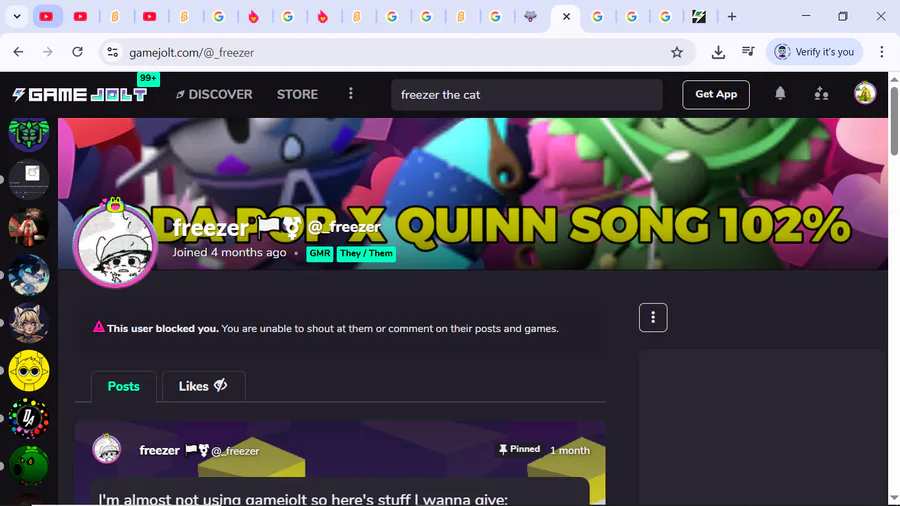Open the DISCOVER section

point(214,95)
